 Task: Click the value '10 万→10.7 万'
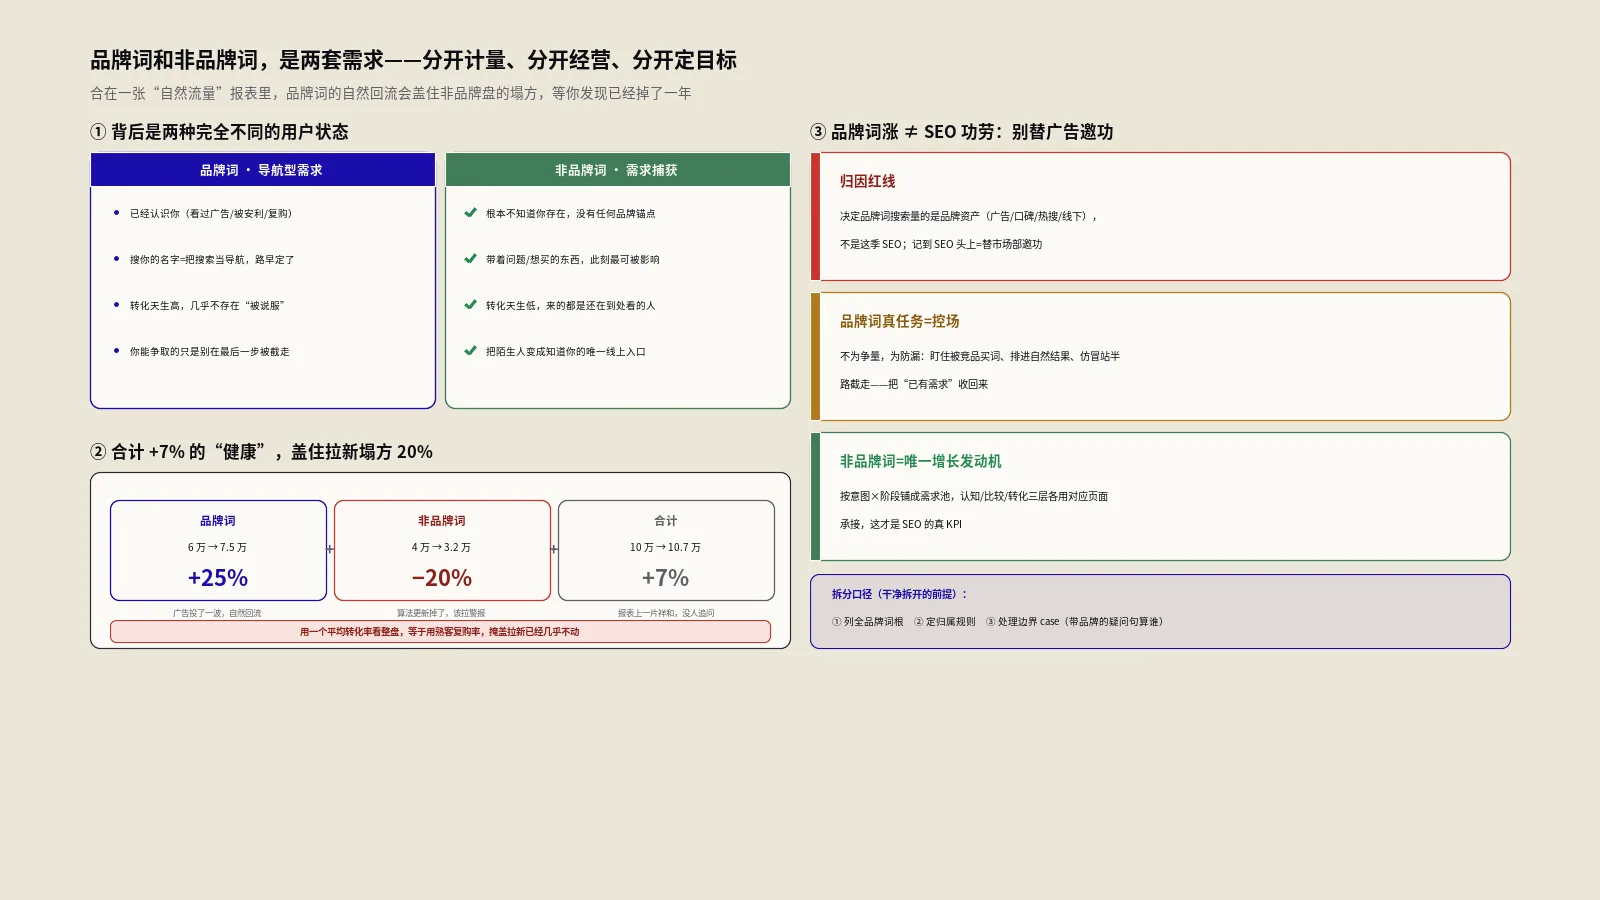coord(666,547)
